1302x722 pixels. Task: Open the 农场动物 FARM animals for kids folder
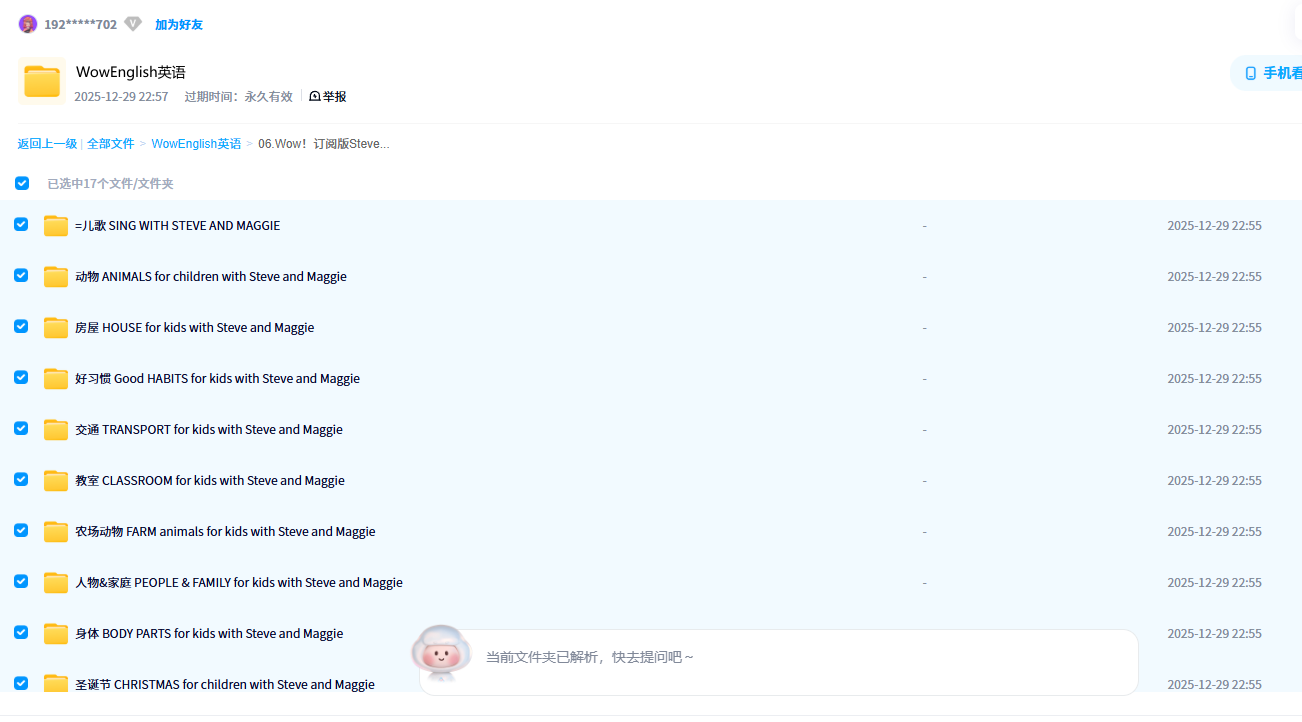click(x=225, y=532)
